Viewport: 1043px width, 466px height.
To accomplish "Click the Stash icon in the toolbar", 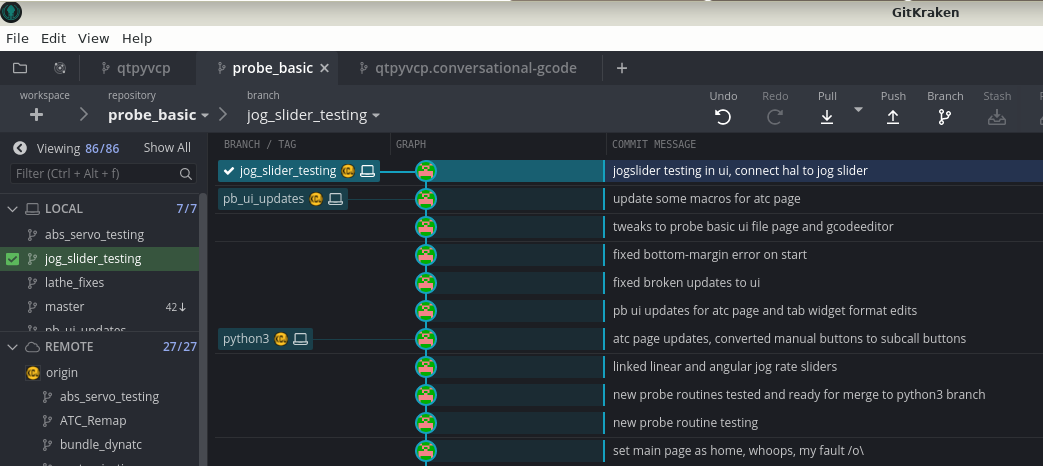I will click(x=996, y=118).
